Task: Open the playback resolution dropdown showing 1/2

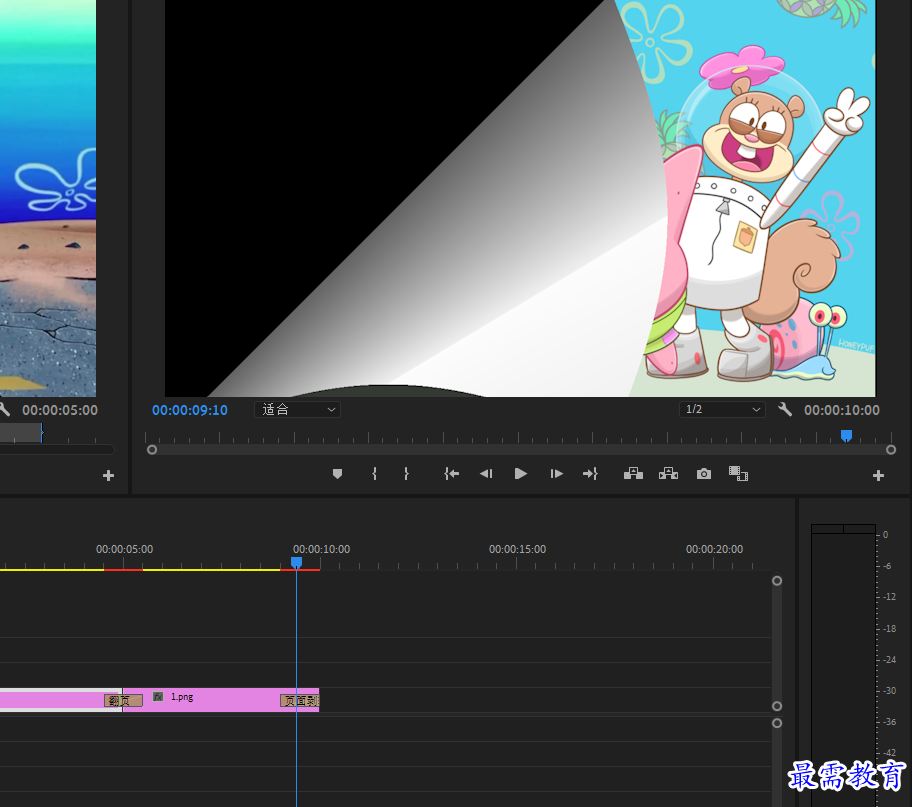Action: point(722,410)
